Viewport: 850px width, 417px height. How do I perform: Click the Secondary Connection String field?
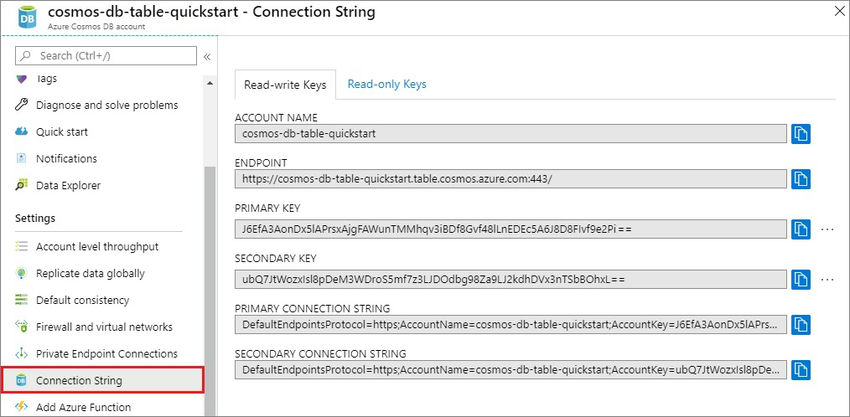click(x=511, y=370)
